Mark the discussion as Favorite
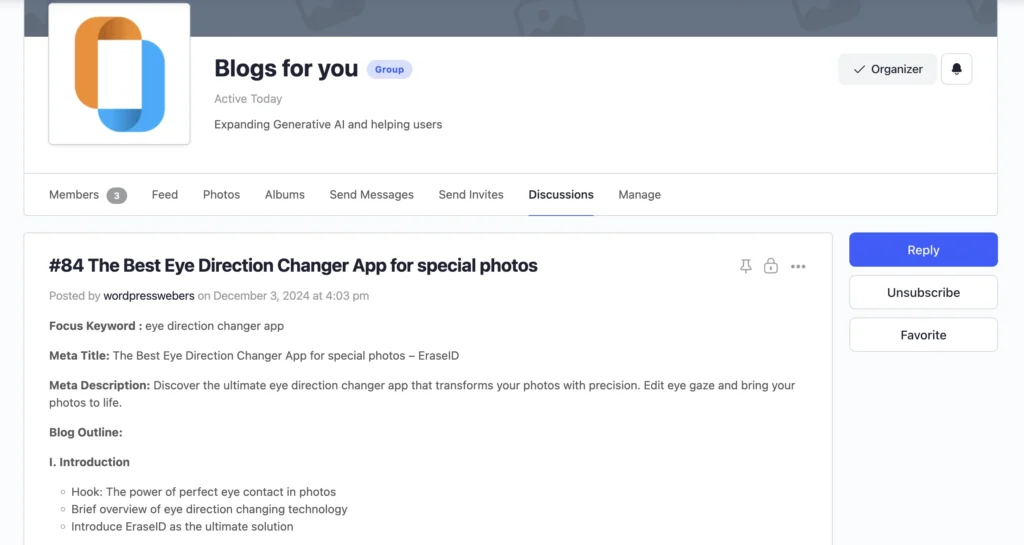Screen dimensions: 1024x545 tap(923, 335)
